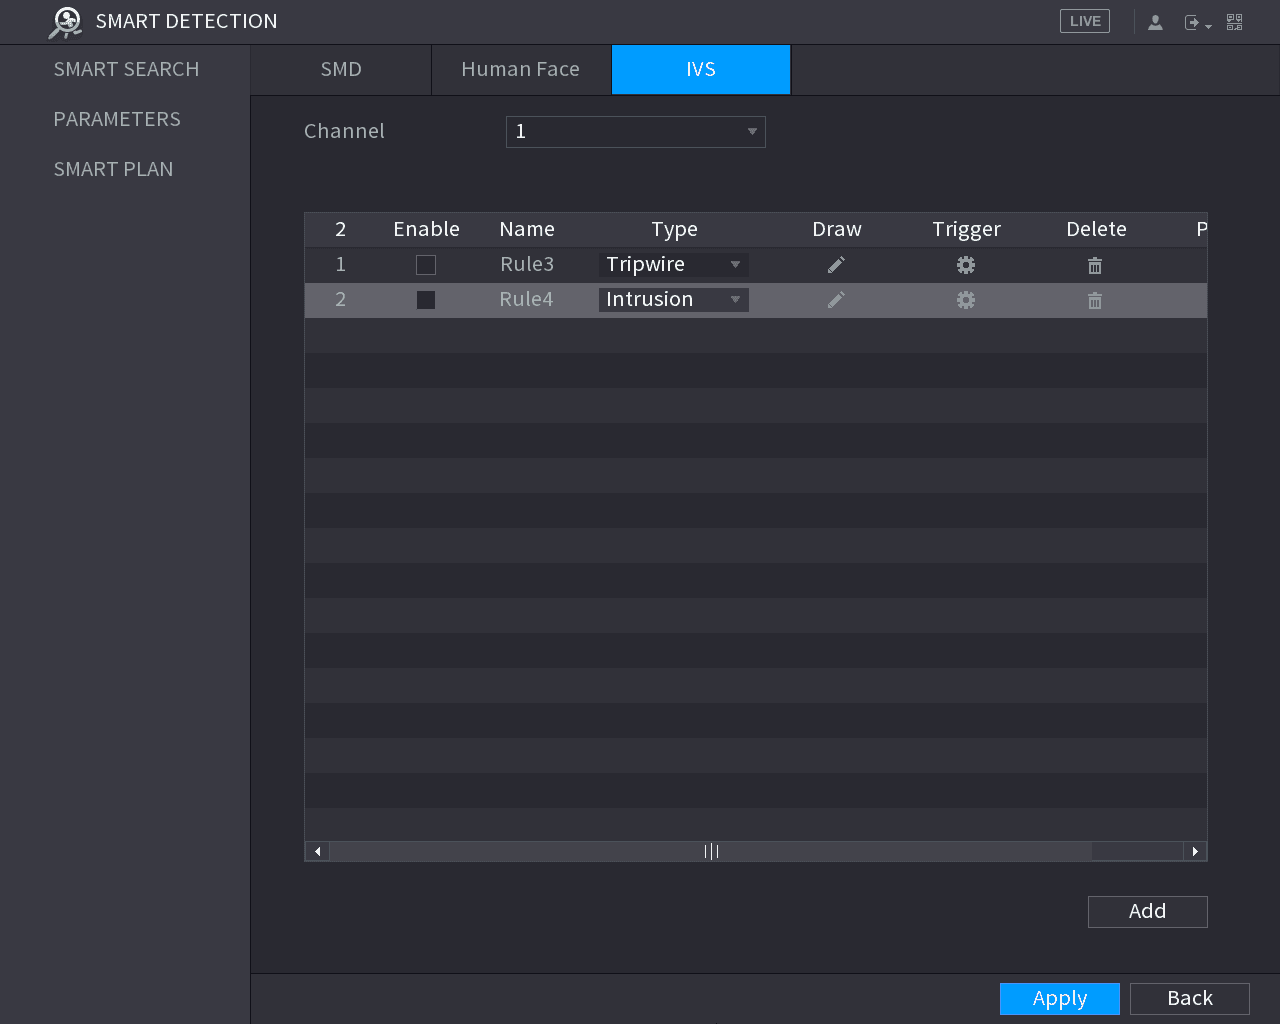Draw rule area for Rule4
Screen dimensions: 1280x1024
(x=836, y=300)
